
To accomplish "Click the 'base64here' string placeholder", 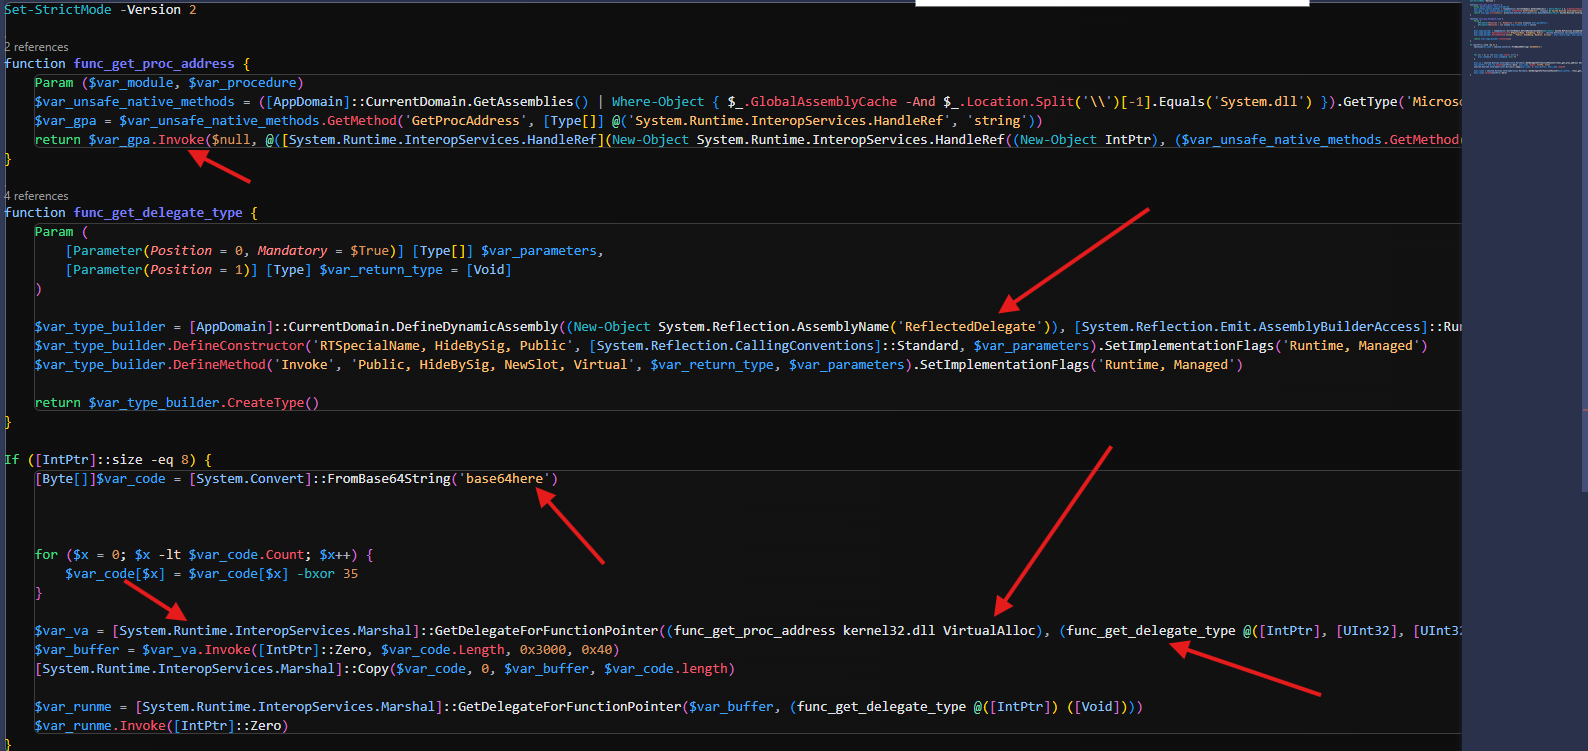I will pos(505,478).
